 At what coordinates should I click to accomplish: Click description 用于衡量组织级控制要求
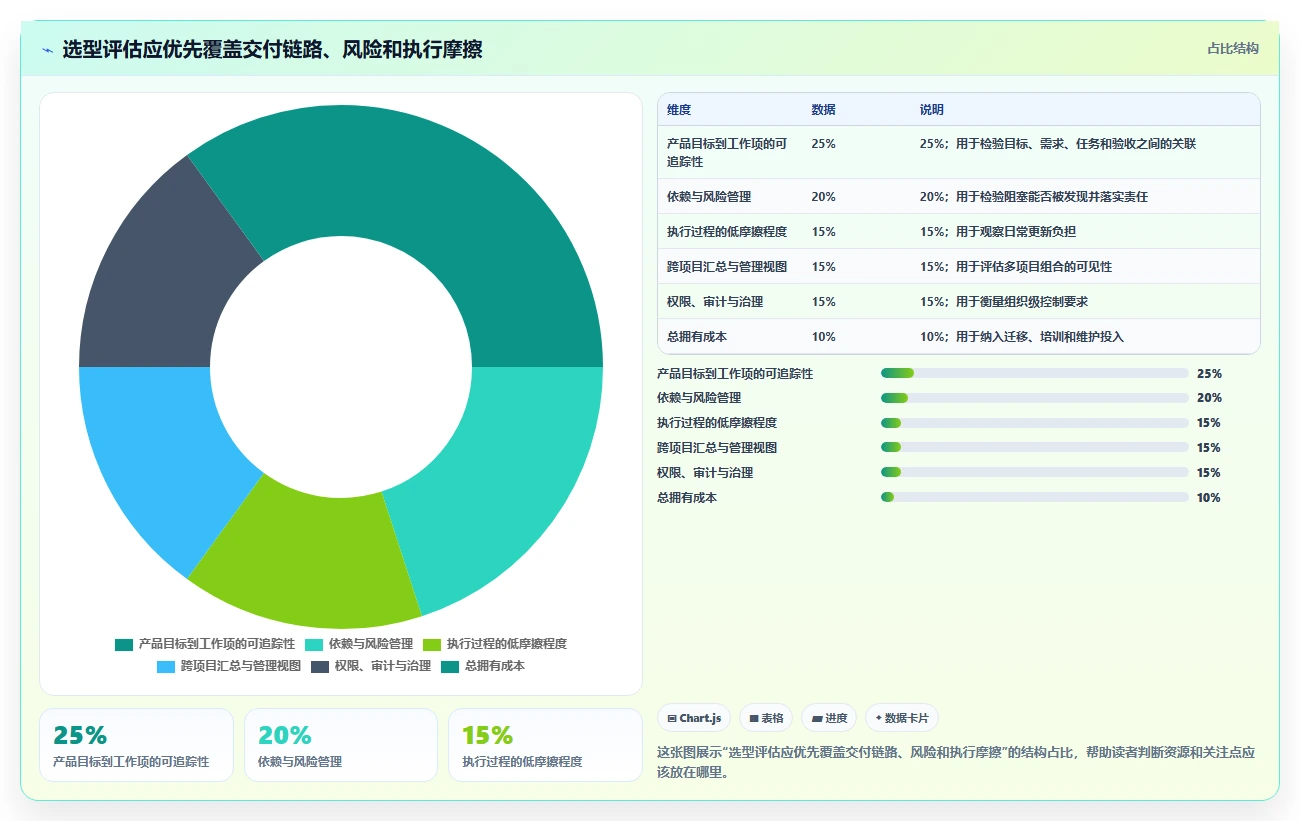[x=1022, y=302]
